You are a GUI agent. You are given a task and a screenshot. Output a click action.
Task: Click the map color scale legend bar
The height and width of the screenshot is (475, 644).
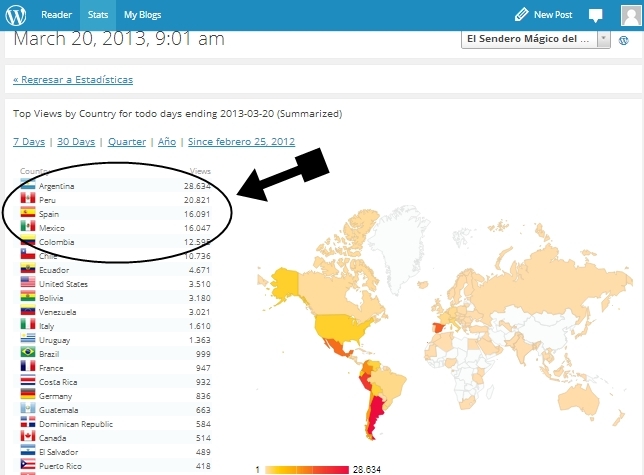(306, 468)
